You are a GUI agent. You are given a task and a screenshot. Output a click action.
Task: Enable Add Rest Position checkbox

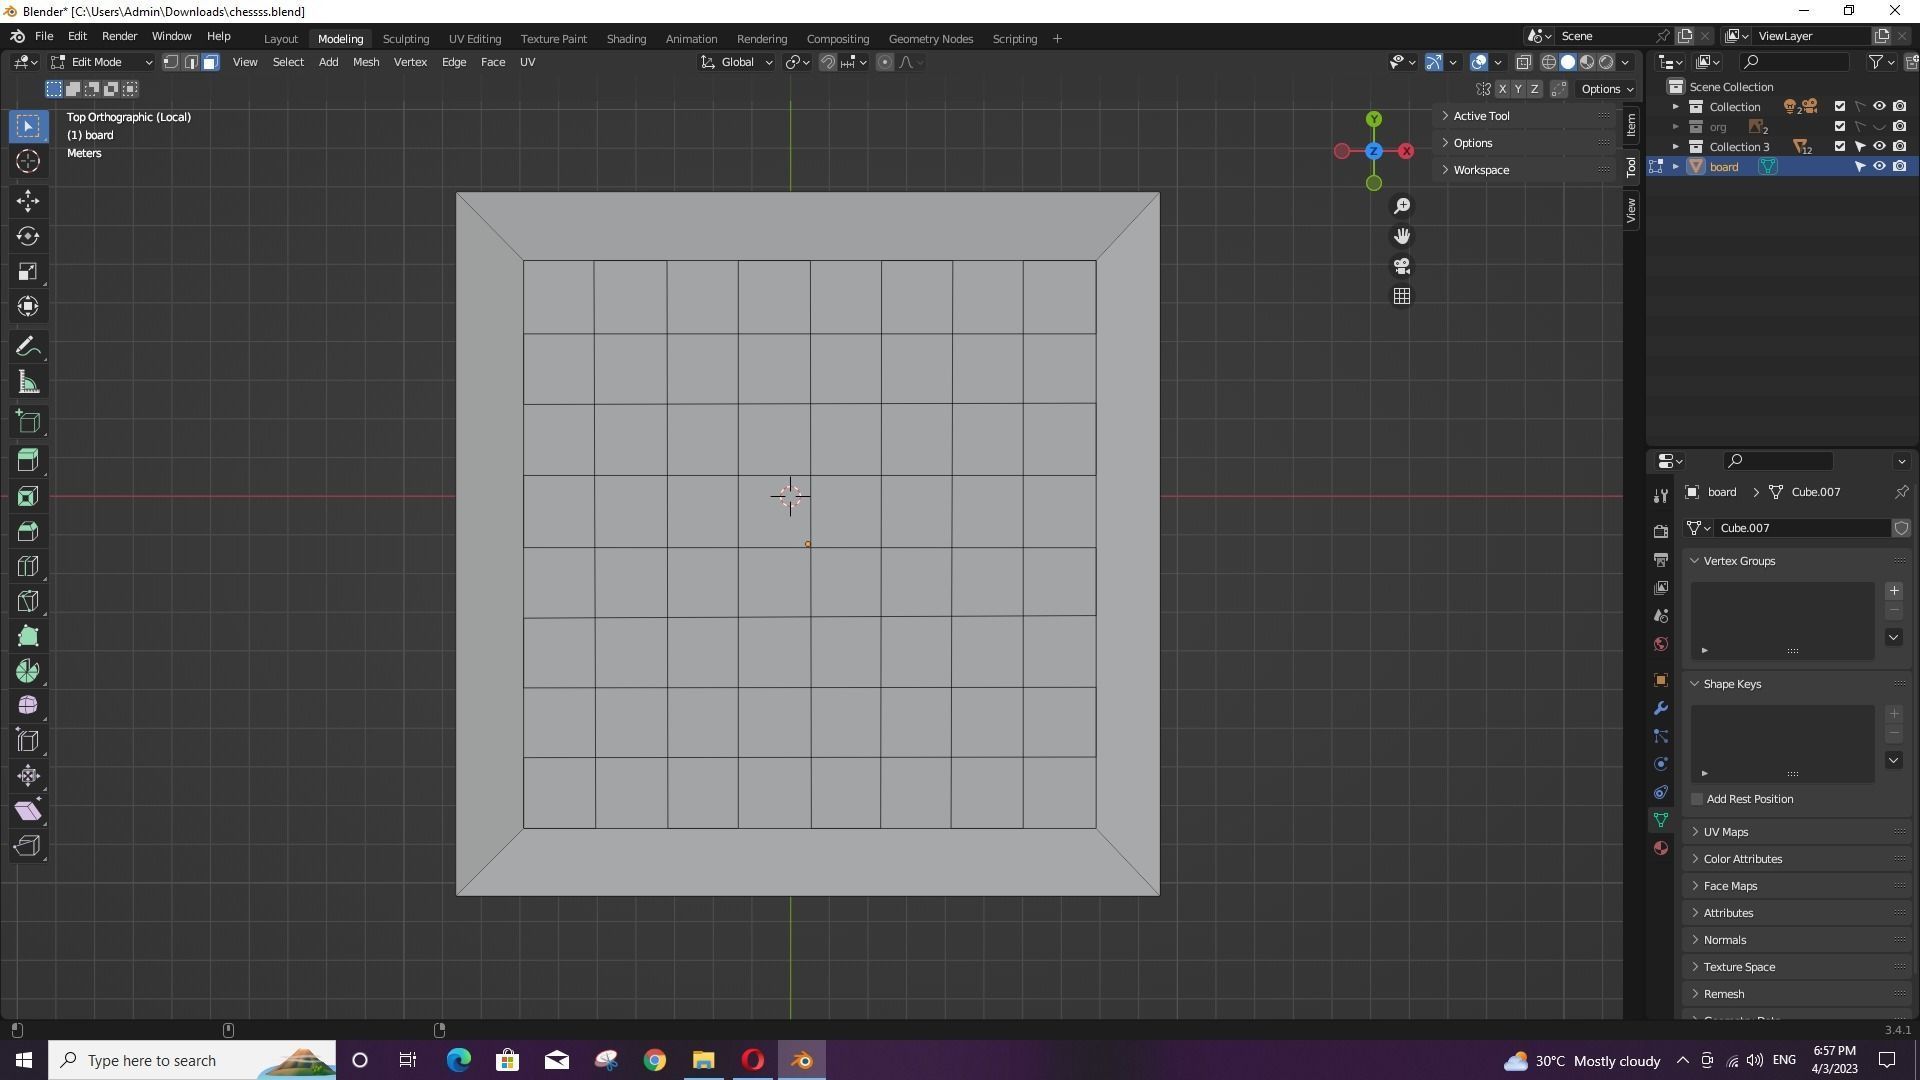(1697, 799)
